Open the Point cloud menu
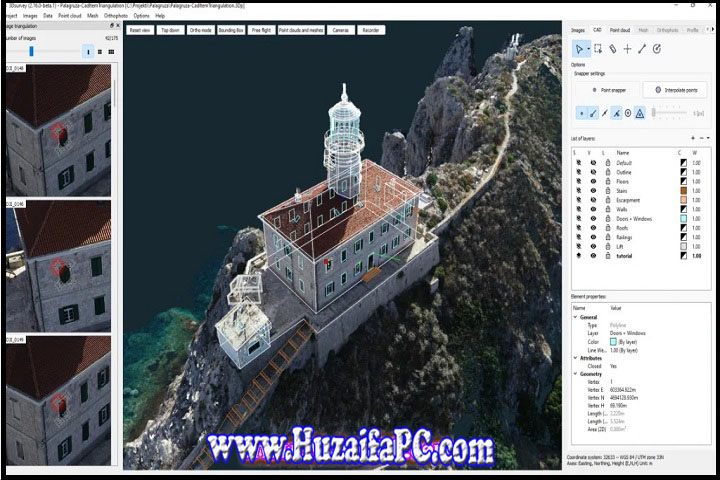Screen dimensions: 720x480 [70, 16]
